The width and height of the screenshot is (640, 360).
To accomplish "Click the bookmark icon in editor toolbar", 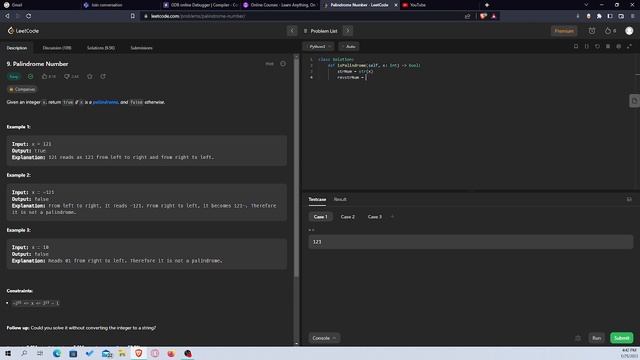I will tap(576, 47).
